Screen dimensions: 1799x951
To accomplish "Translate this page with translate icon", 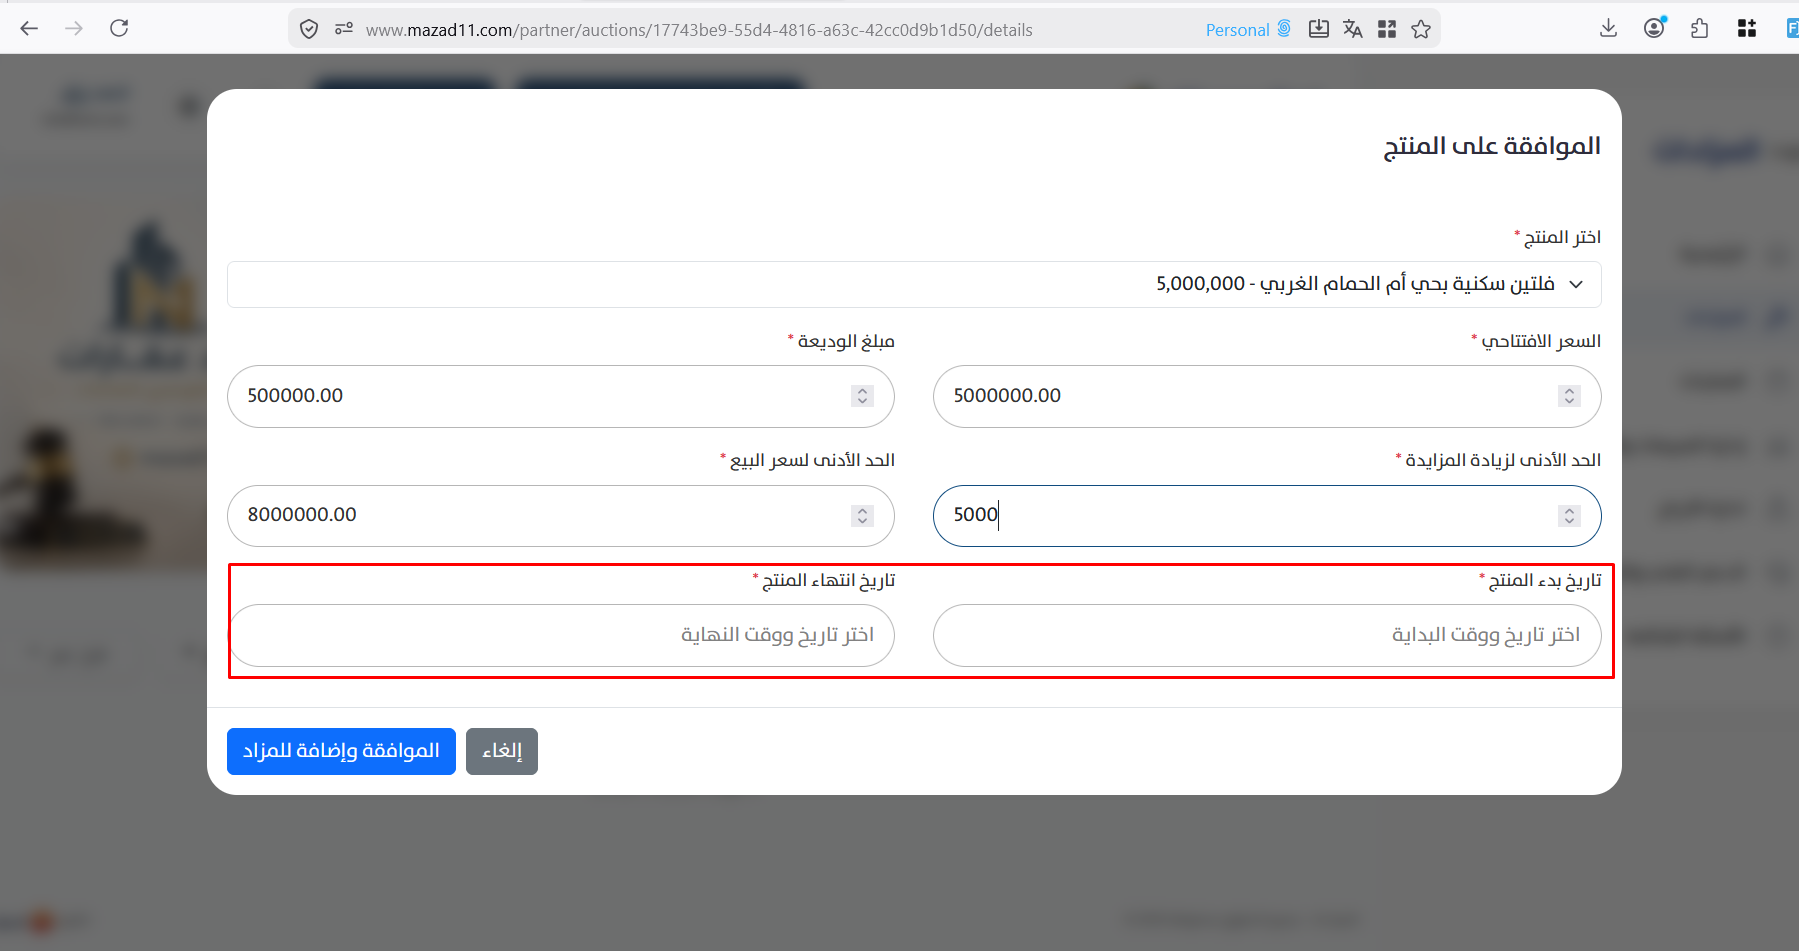I will click(1353, 29).
